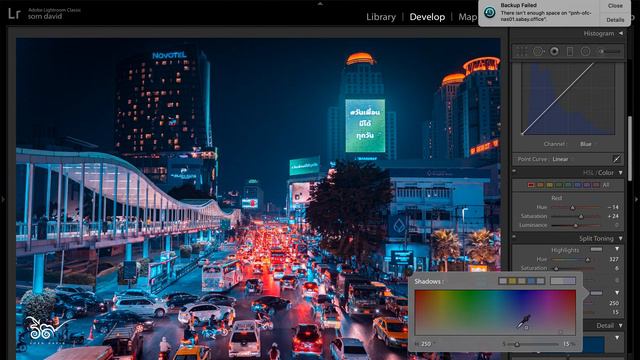This screenshot has width=640, height=360.
Task: Select All colors in HSL panel
Action: (x=606, y=185)
